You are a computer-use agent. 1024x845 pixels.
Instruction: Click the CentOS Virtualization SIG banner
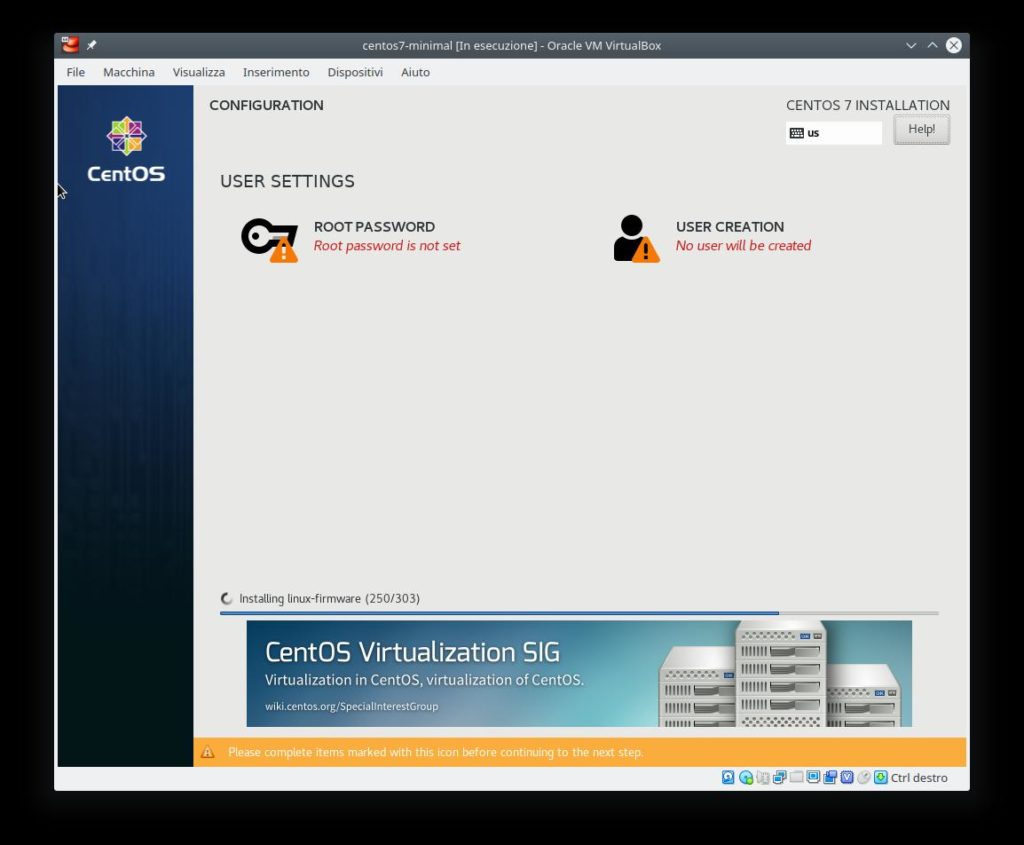(580, 673)
